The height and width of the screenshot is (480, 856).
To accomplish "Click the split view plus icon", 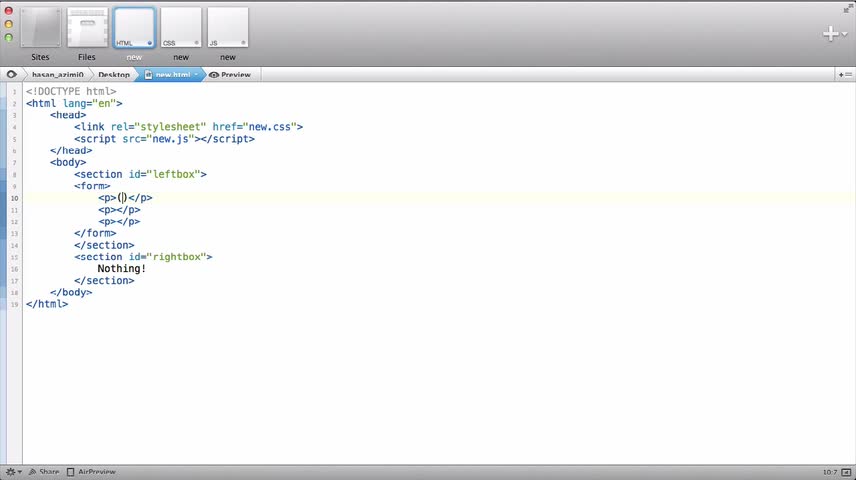I will (846, 75).
